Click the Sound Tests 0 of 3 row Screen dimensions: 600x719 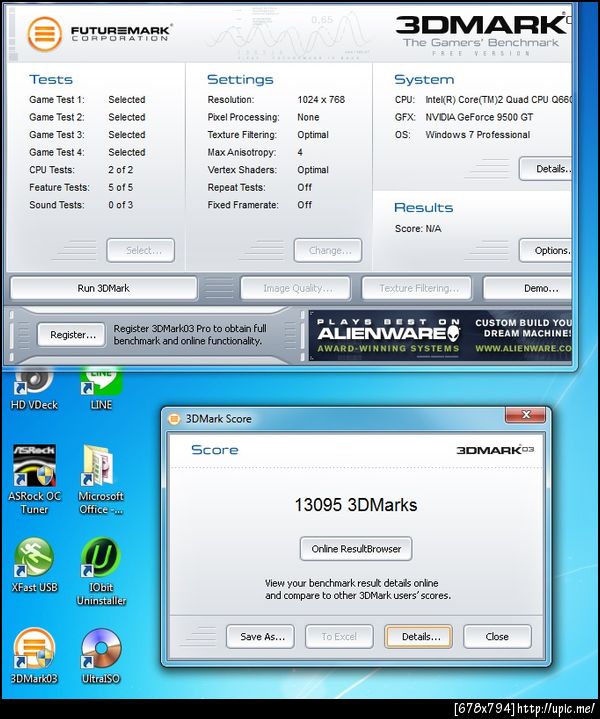(x=81, y=205)
